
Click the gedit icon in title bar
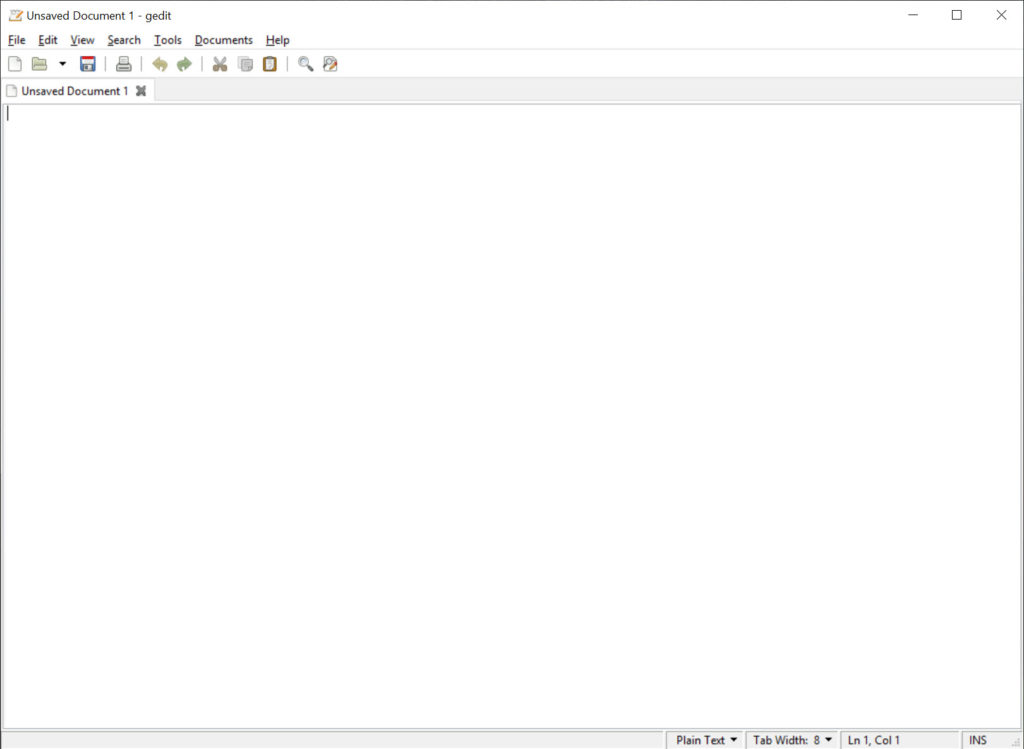[16, 15]
